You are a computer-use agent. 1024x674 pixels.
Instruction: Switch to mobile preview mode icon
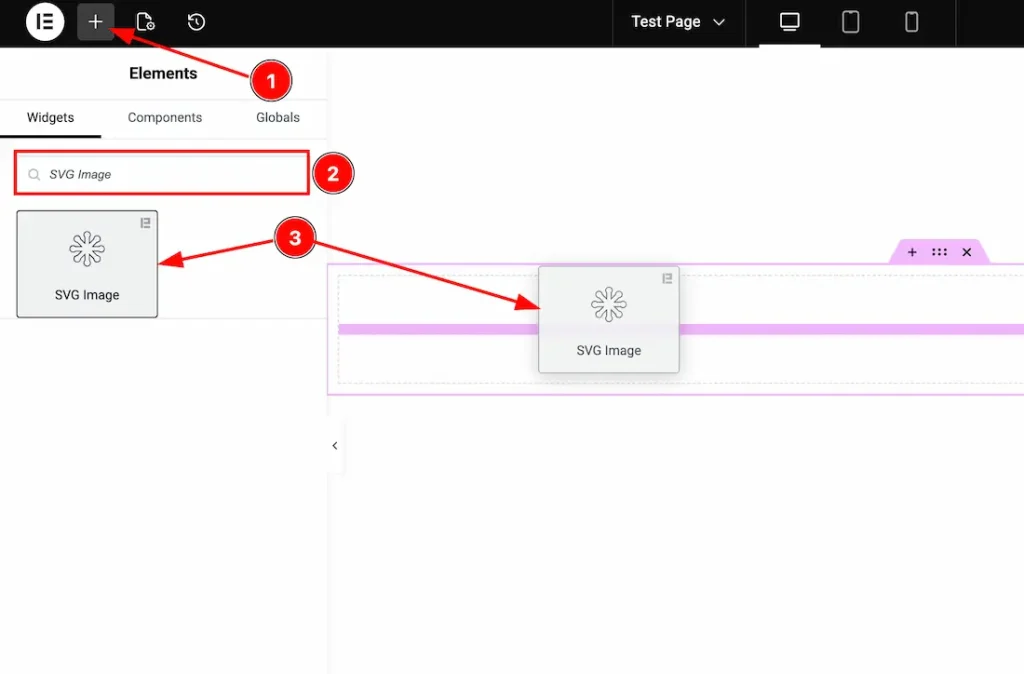911,21
